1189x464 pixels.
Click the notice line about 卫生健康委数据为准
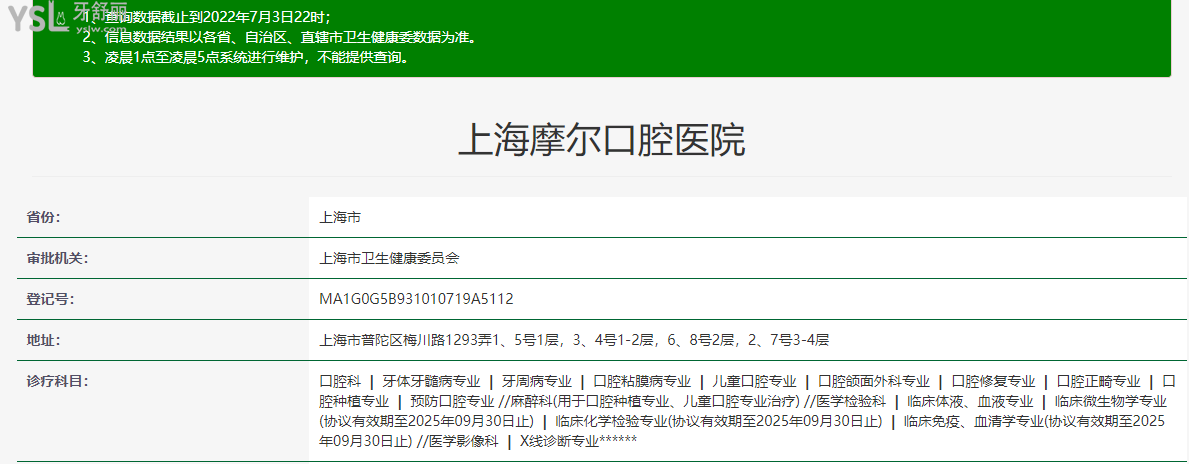[280, 36]
